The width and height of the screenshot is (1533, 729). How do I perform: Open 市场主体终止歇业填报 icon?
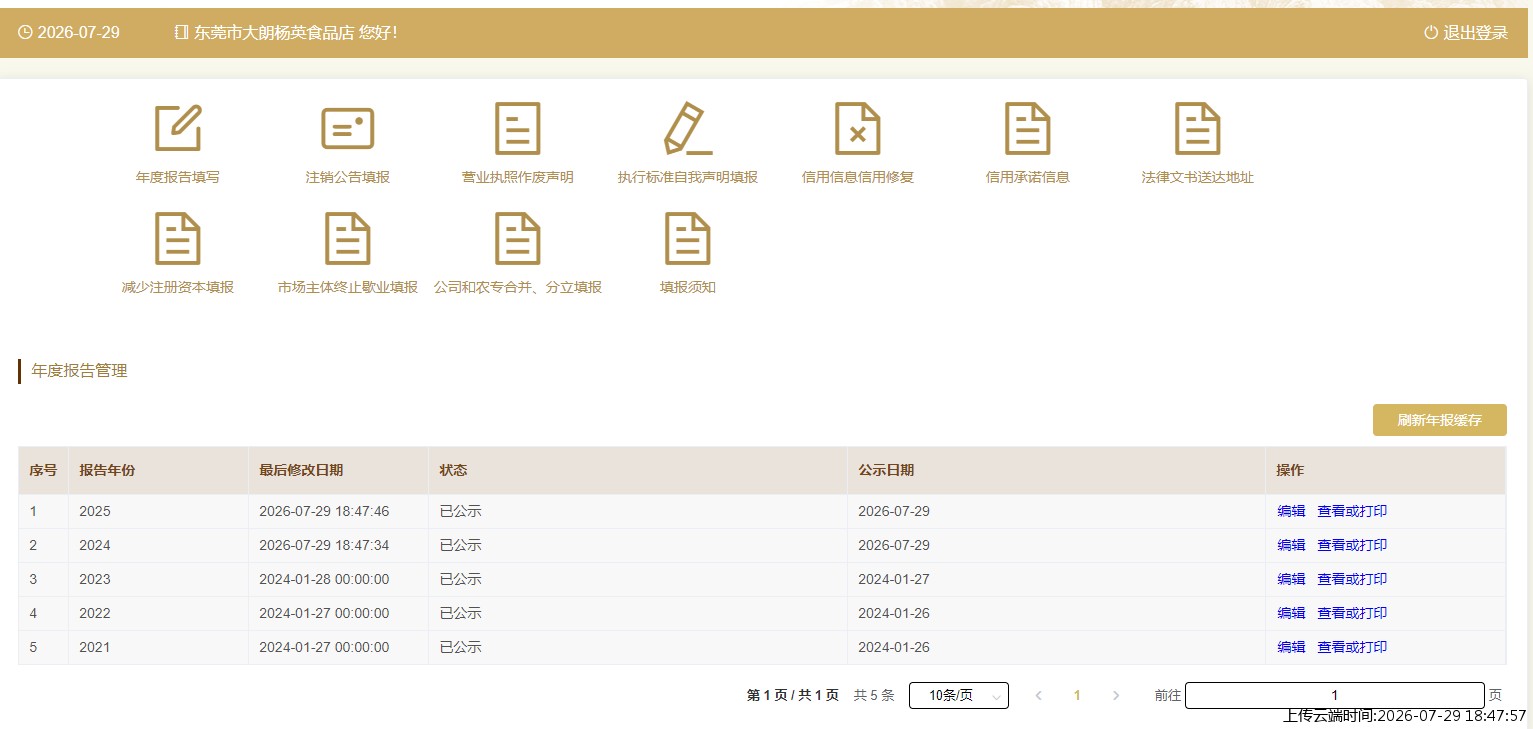pos(348,238)
